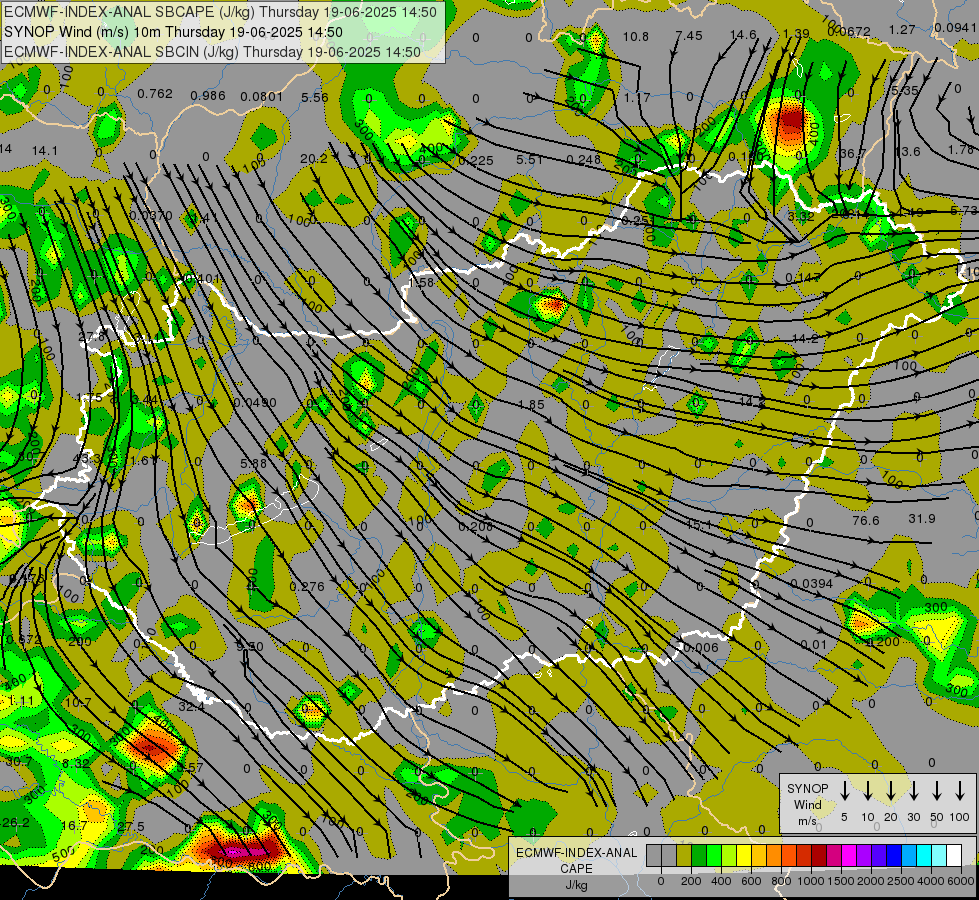Screen dimensions: 979x900
Task: Click the 10.8 value near top
Action: click(636, 37)
